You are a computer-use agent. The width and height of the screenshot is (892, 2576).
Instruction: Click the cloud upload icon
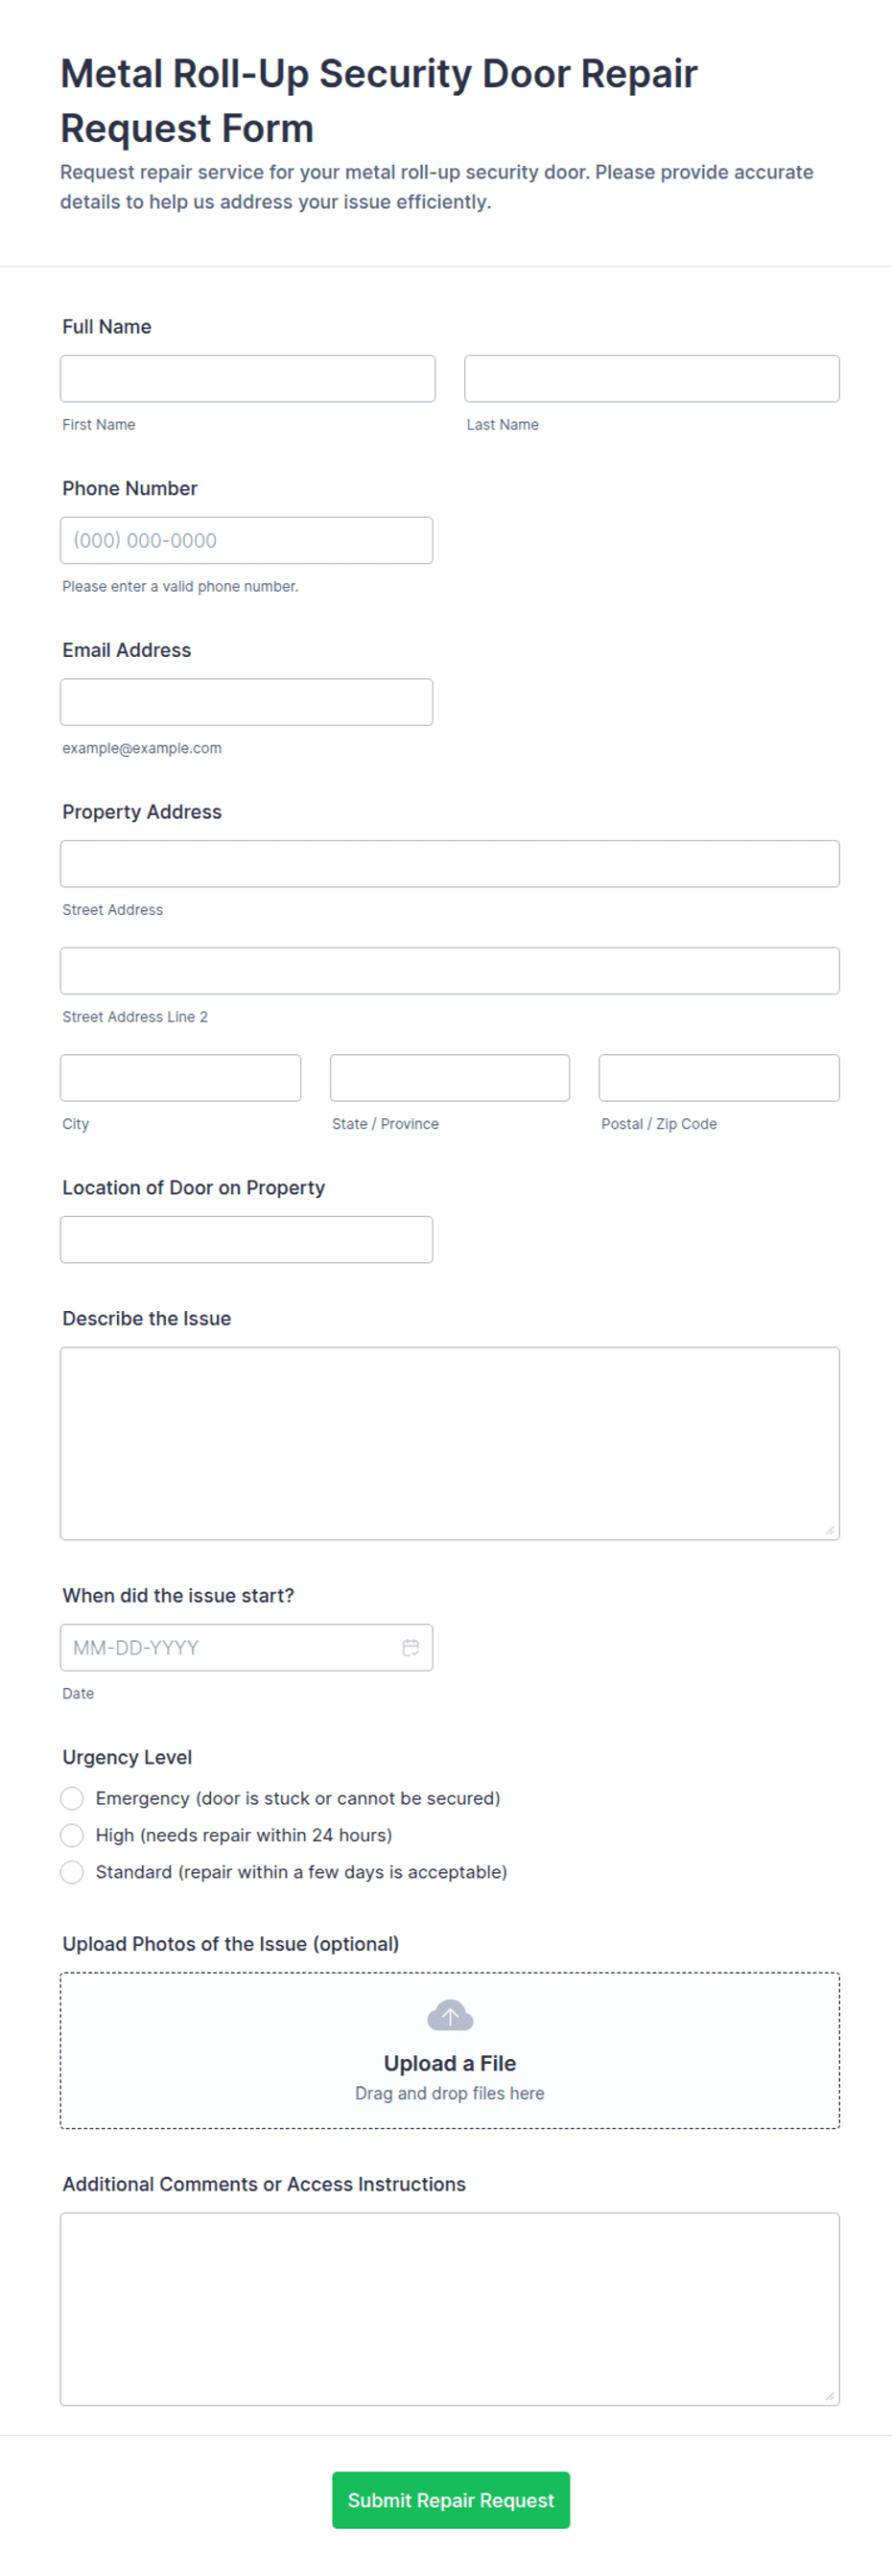point(450,2015)
